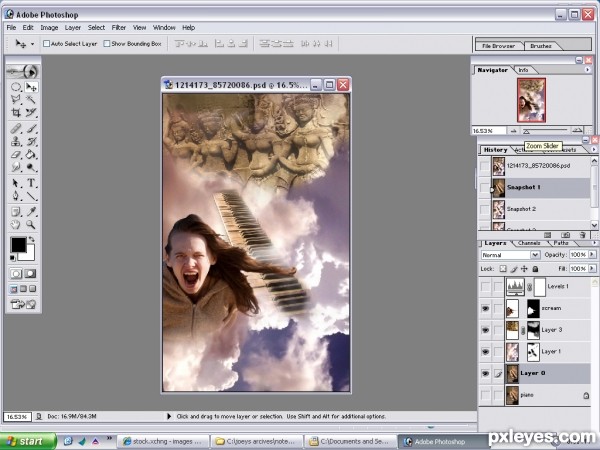600x450 pixels.
Task: Select the Dodge tool
Action: (31, 167)
